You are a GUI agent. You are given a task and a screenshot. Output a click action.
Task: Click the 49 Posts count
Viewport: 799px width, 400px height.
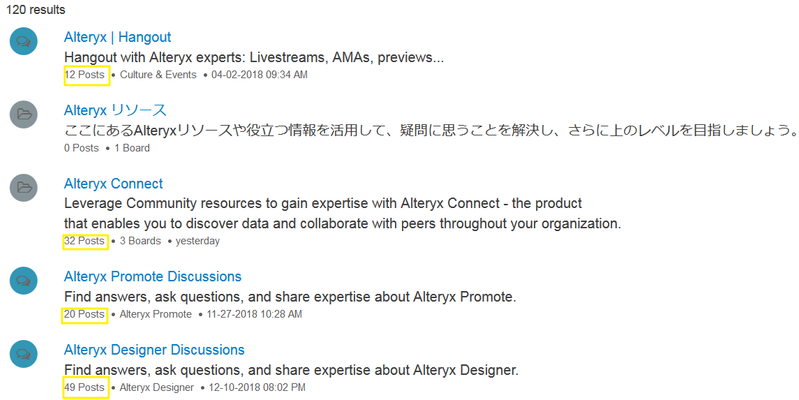pyautogui.click(x=85, y=387)
